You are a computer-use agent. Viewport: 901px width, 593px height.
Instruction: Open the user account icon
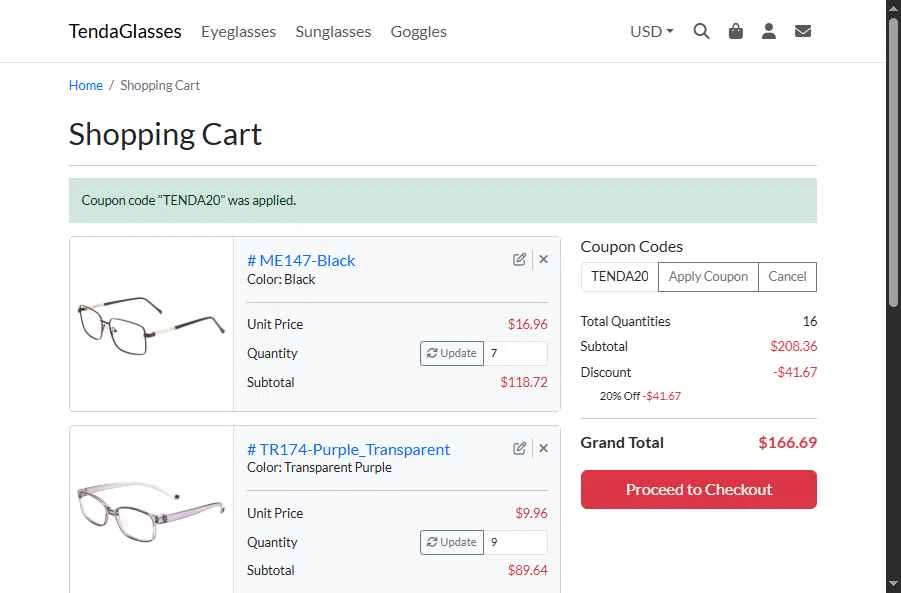click(769, 31)
